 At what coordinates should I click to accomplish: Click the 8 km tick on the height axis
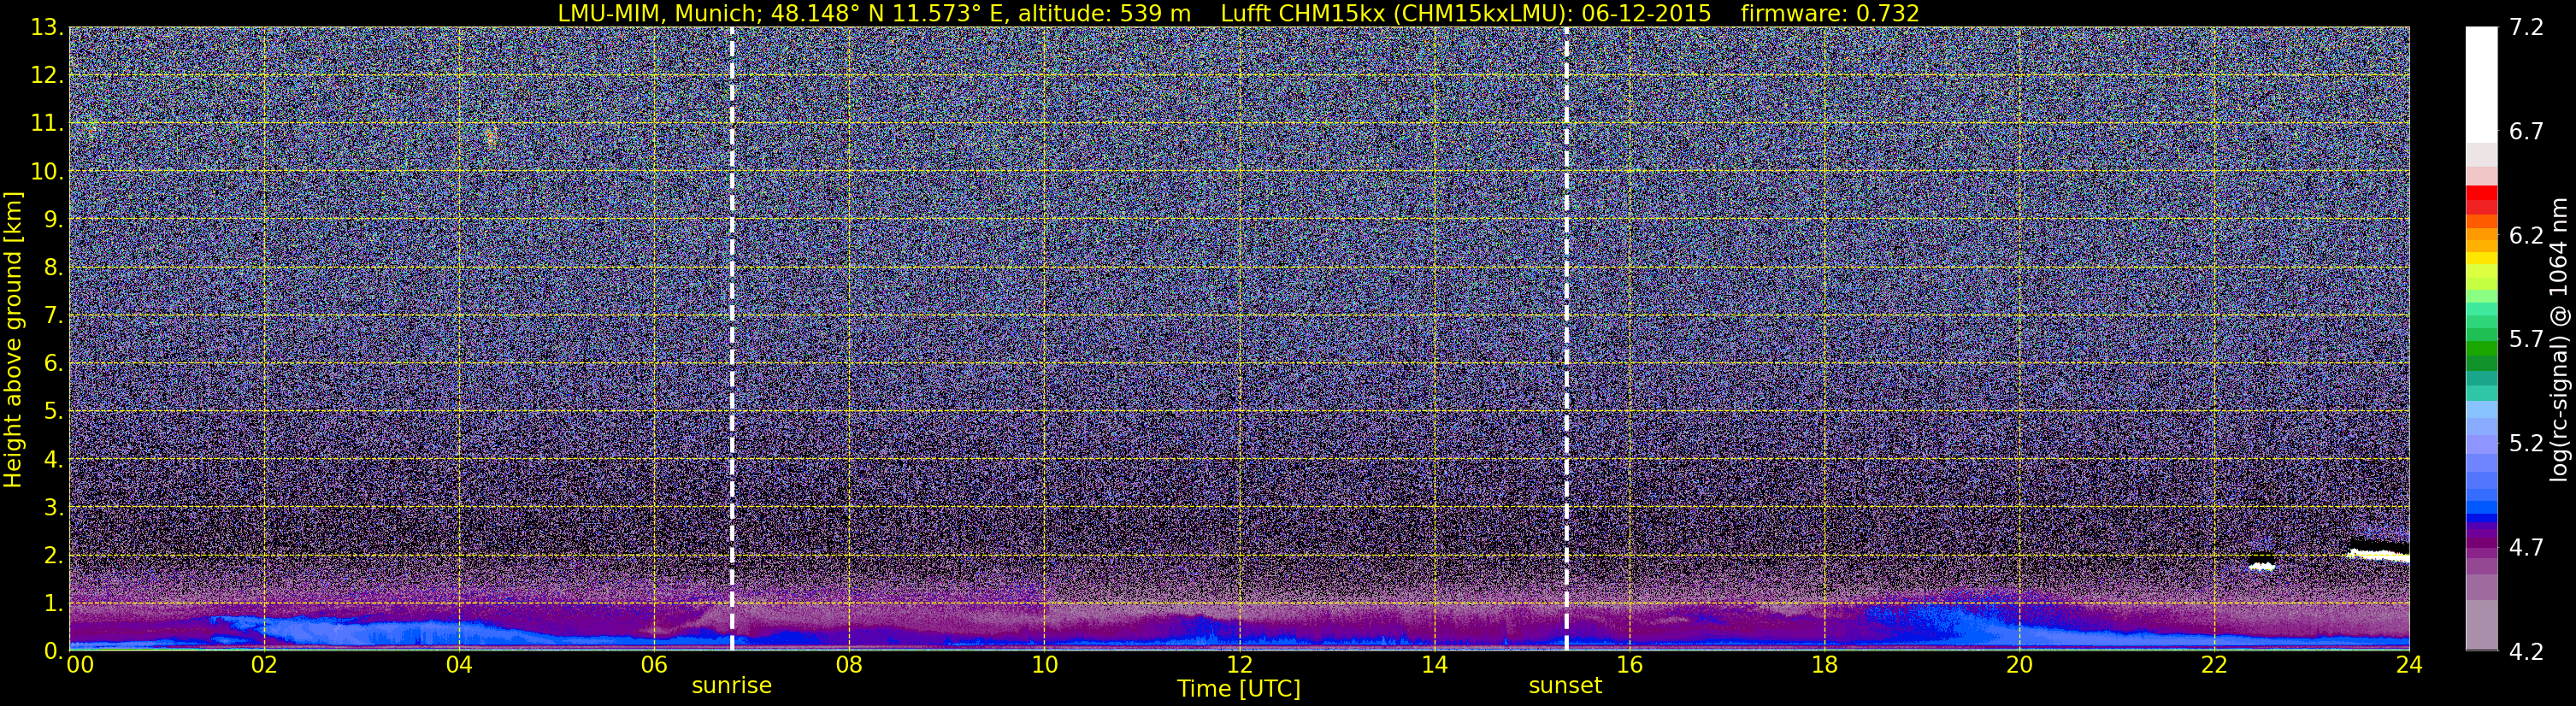point(53,268)
